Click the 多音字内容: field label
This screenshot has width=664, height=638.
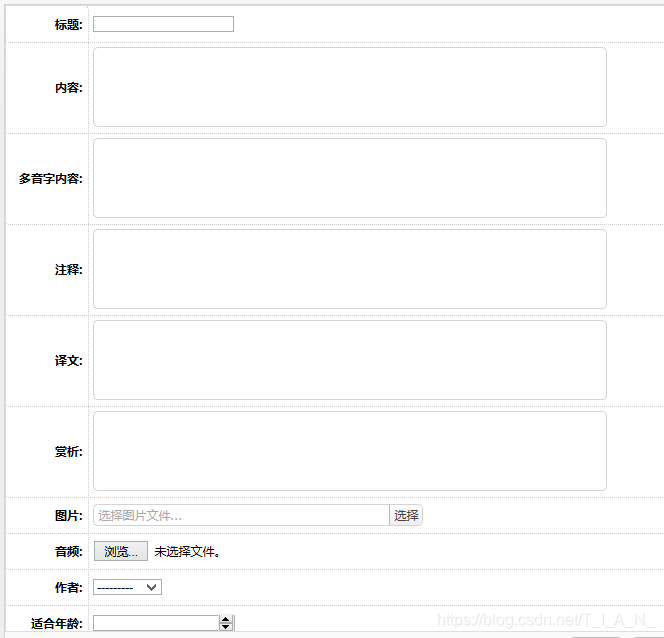click(51, 179)
